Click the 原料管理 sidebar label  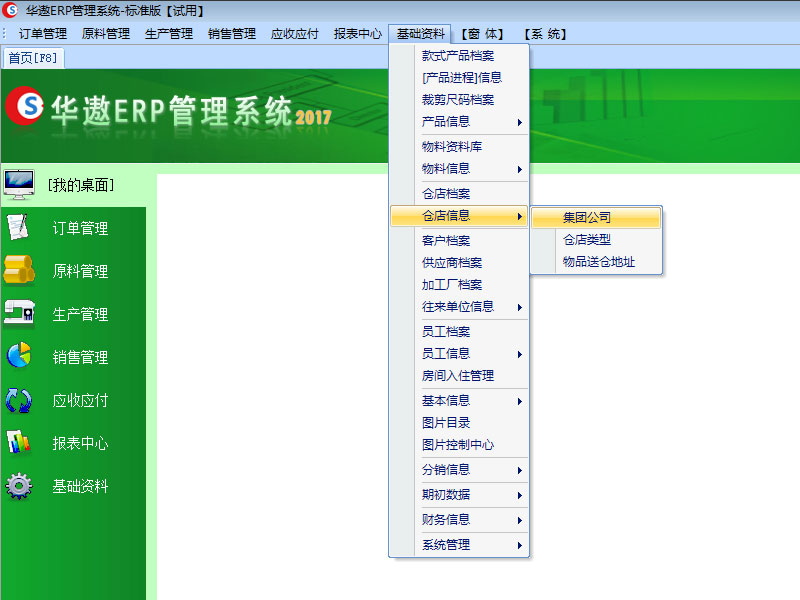[x=81, y=271]
